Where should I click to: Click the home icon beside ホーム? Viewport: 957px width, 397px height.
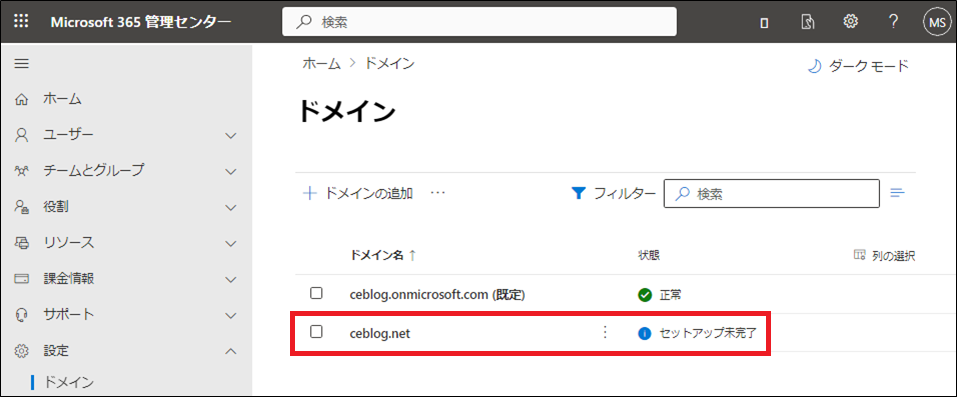(21, 99)
